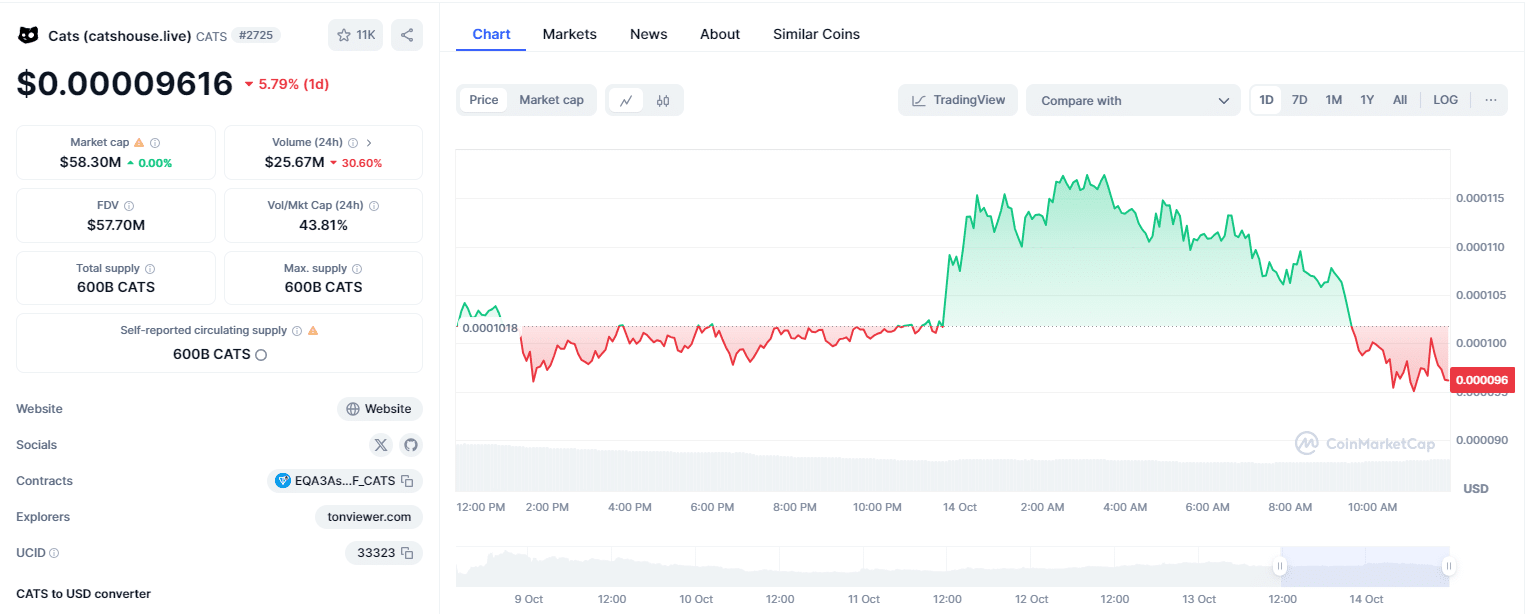Visit the Cats Website link
Viewport: 1525px width, 614px height.
click(x=380, y=409)
